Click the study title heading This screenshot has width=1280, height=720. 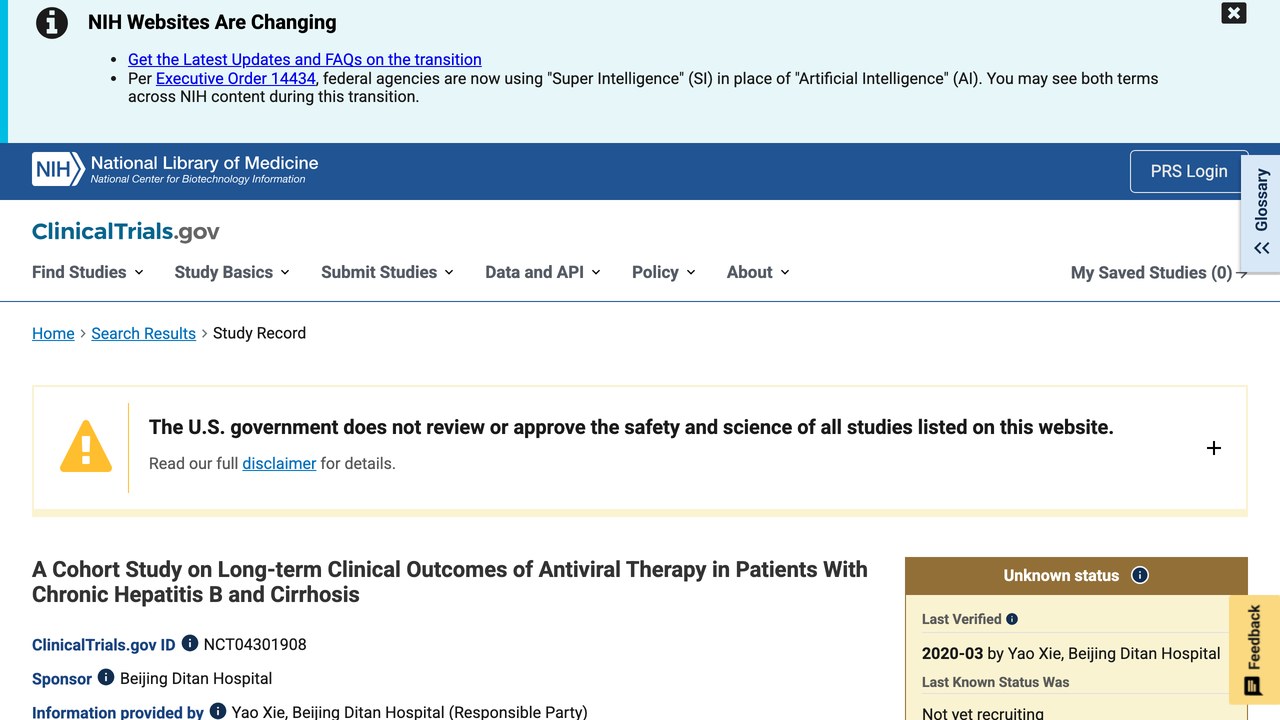click(450, 582)
